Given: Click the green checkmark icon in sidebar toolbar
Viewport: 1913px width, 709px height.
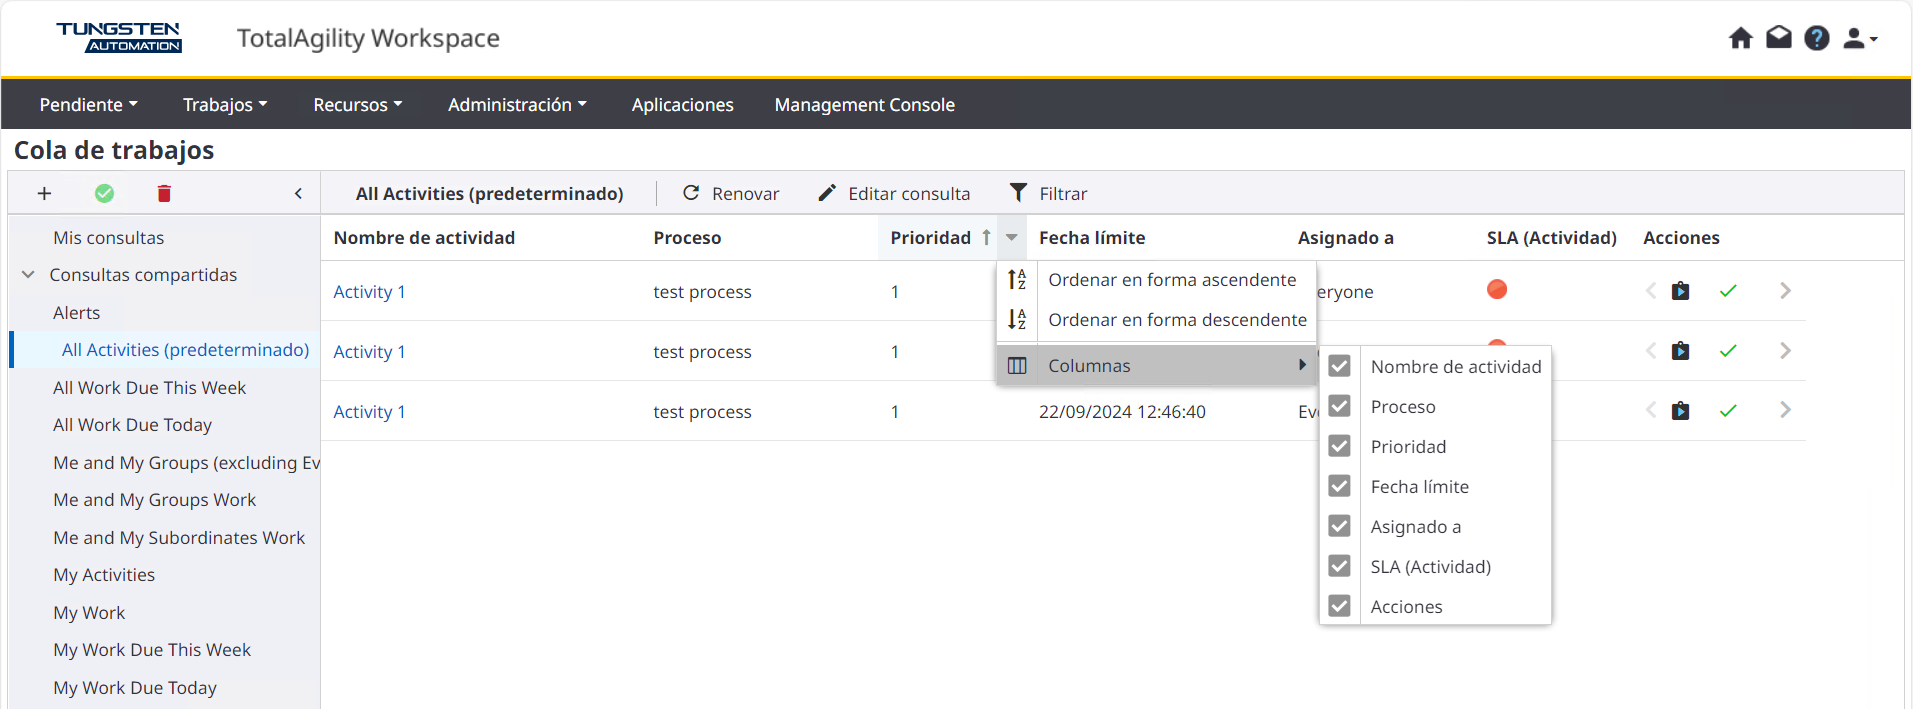Looking at the screenshot, I should point(104,194).
